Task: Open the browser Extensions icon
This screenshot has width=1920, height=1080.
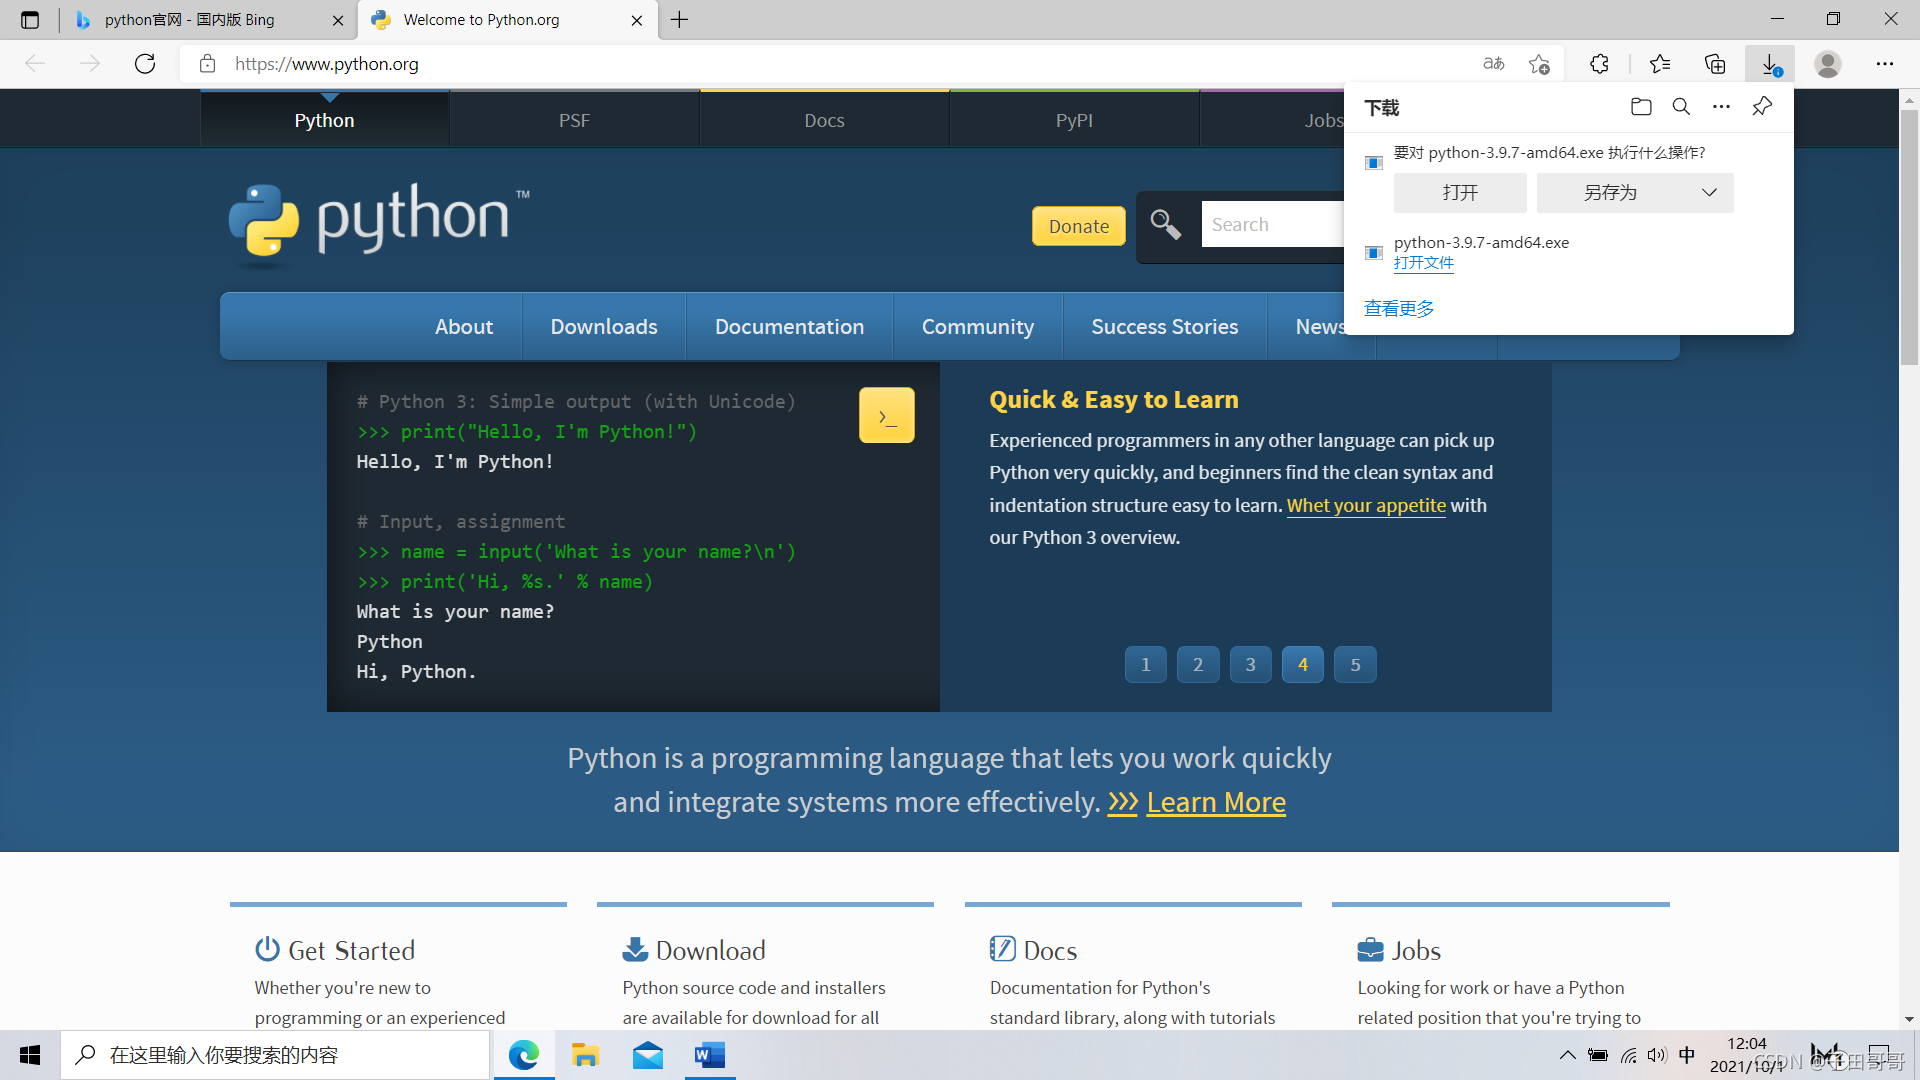Action: coord(1599,63)
